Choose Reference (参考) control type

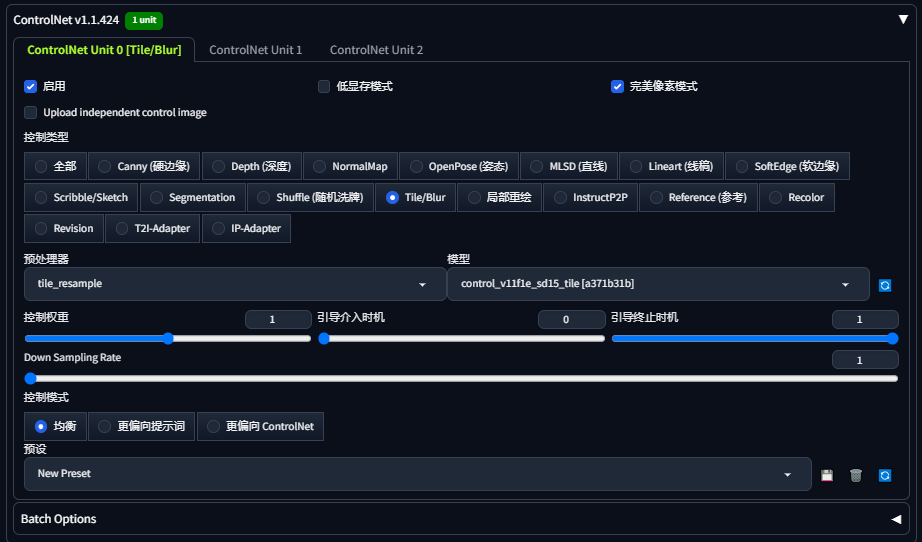[699, 198]
